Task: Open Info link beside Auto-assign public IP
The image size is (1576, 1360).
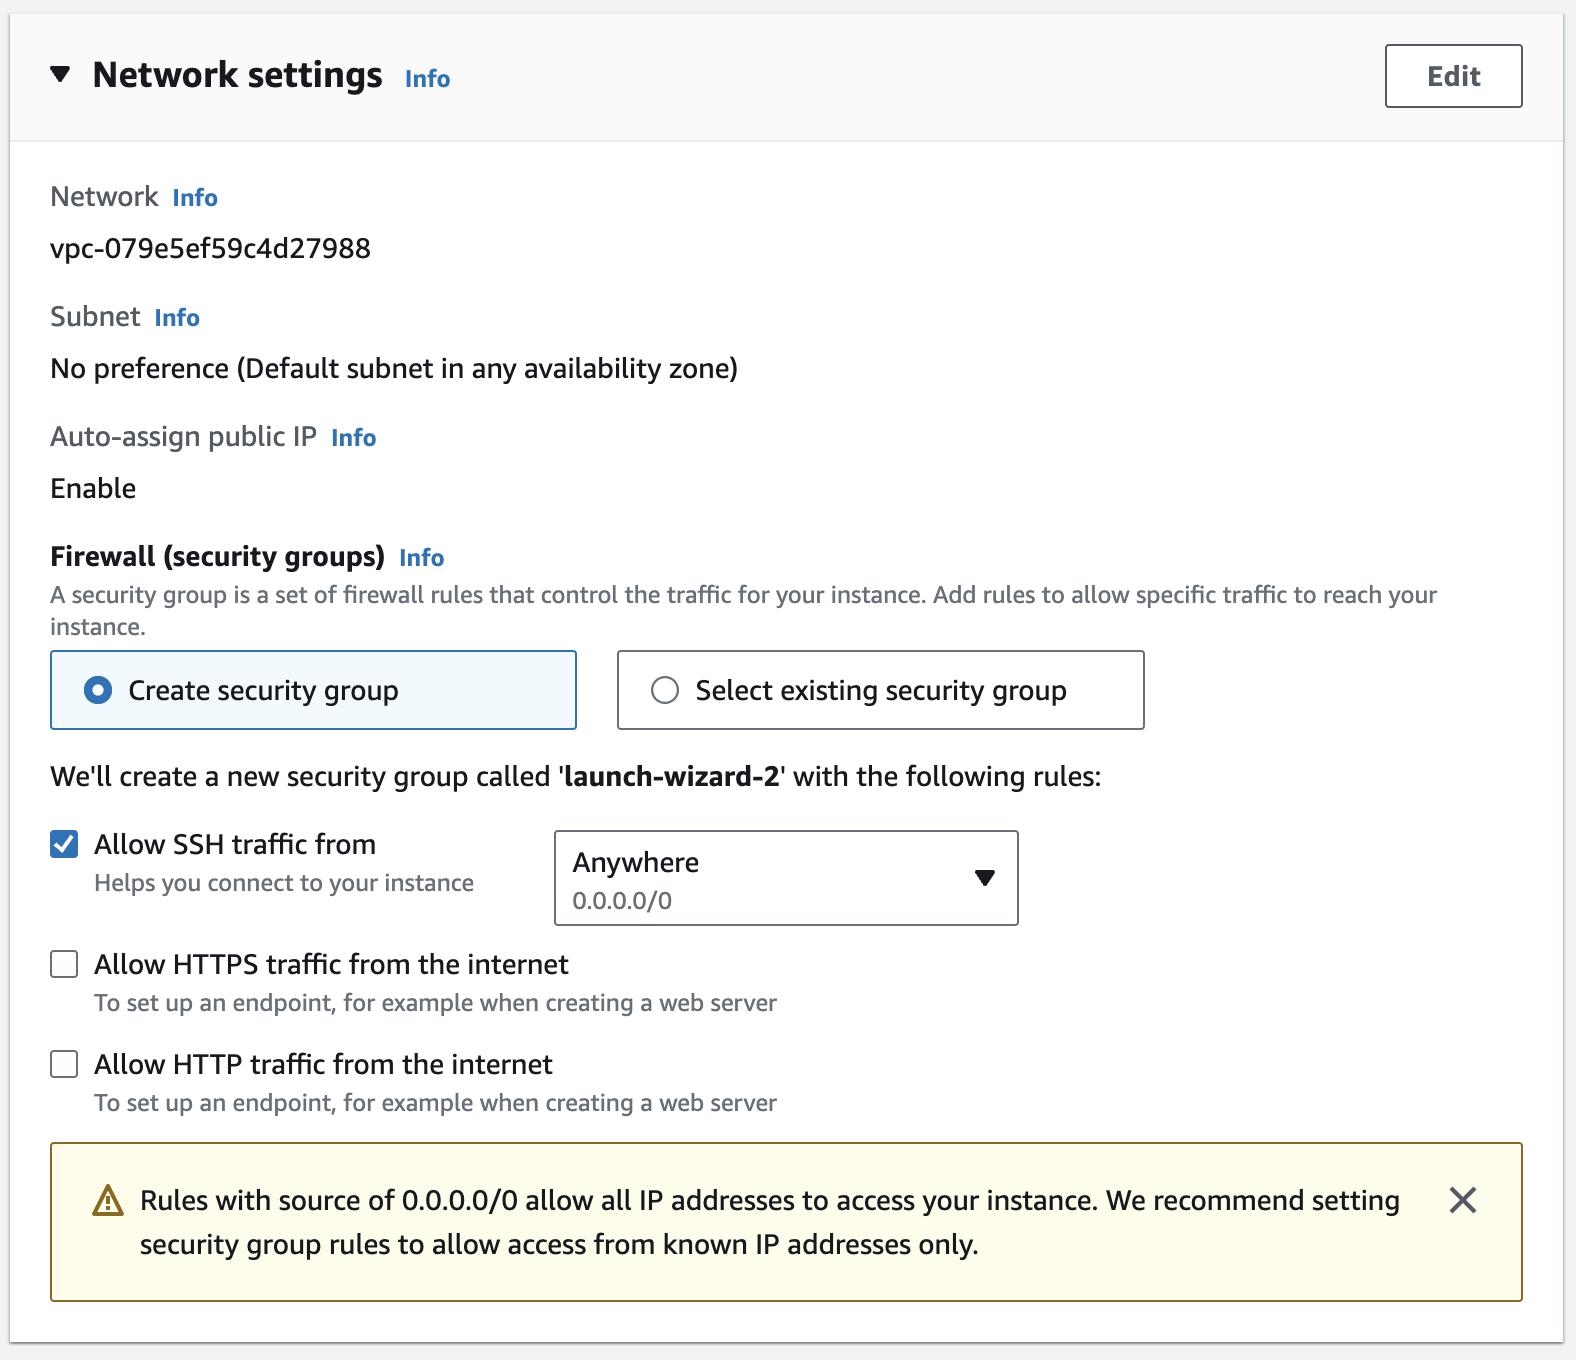Action: 353,438
